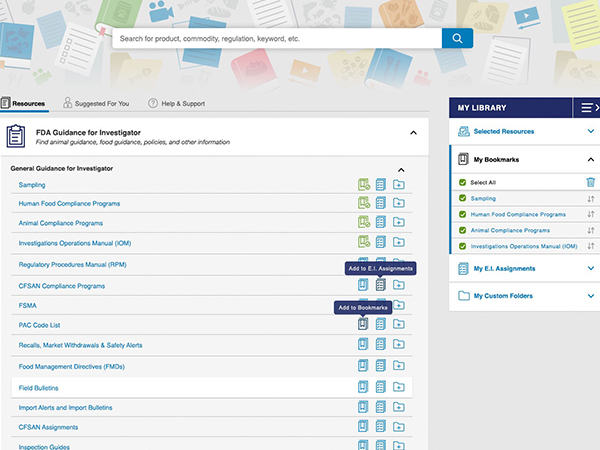This screenshot has height=450, width=600.
Task: Add PAC Code List to E.I. Assignments
Action: tap(380, 324)
